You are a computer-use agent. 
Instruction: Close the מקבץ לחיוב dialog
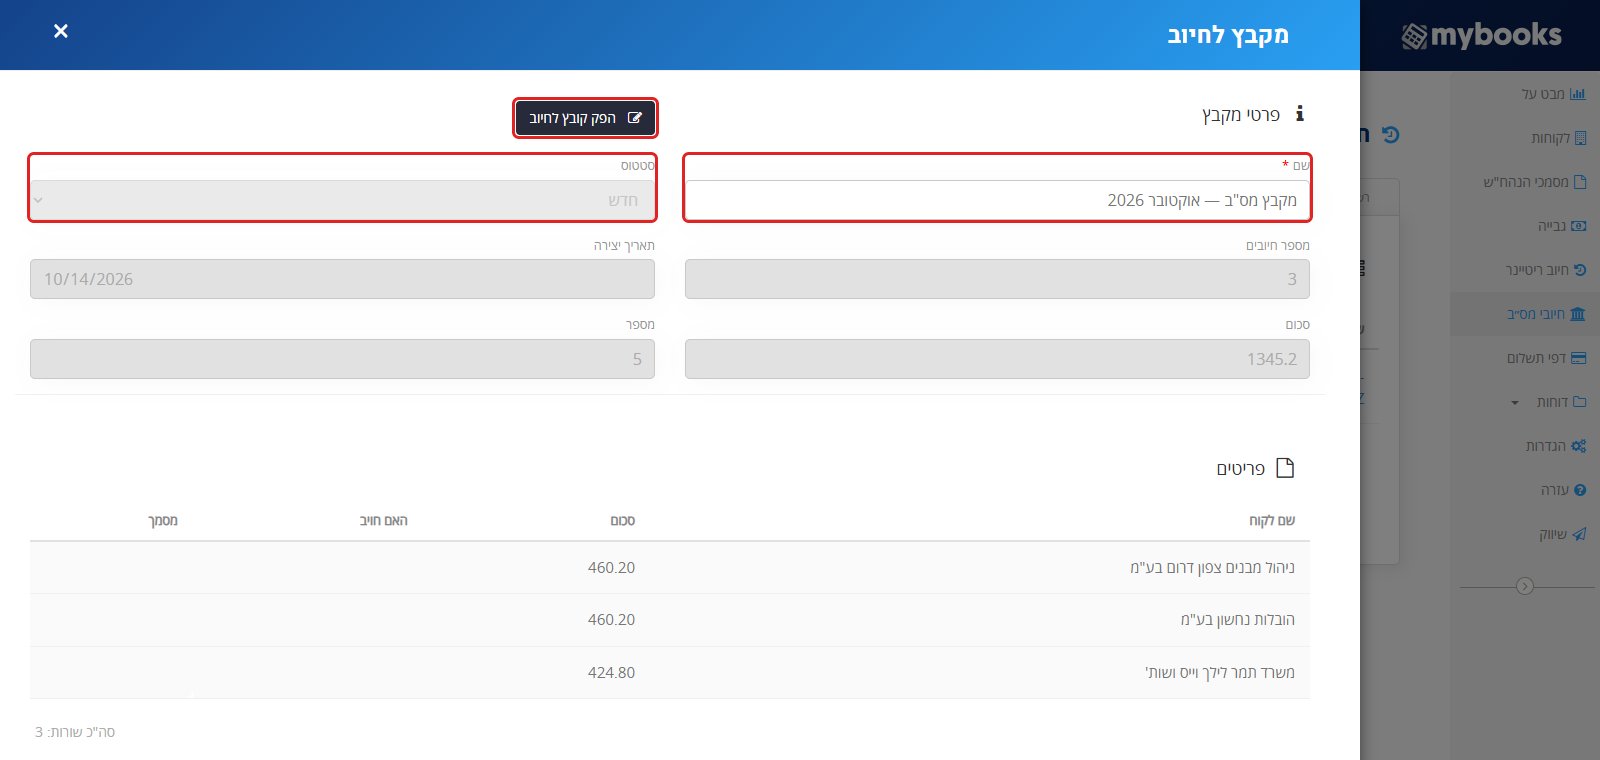pyautogui.click(x=61, y=31)
